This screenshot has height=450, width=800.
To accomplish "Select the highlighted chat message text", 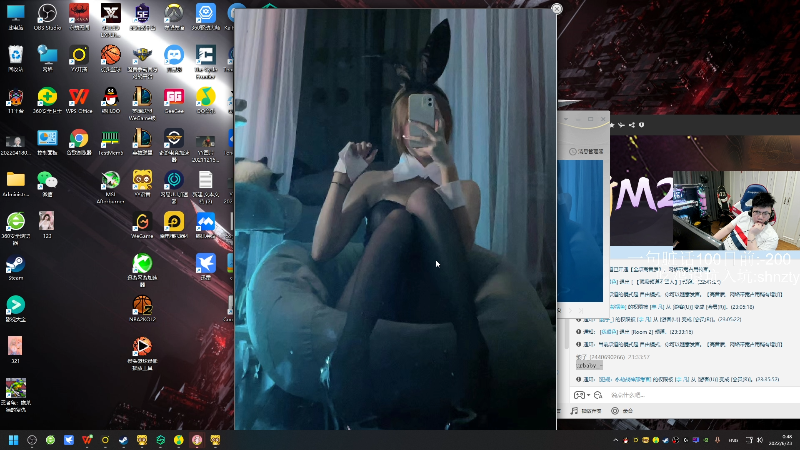I will tap(589, 365).
